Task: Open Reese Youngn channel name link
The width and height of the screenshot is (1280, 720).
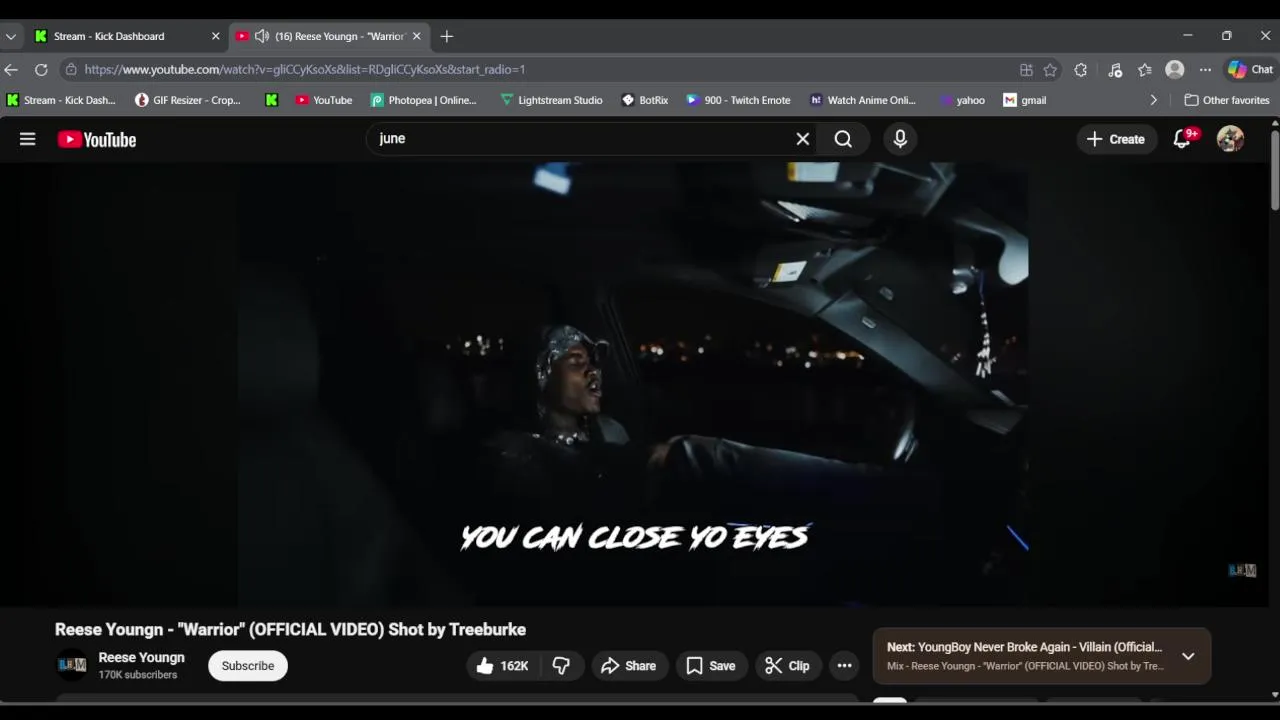Action: [x=141, y=657]
